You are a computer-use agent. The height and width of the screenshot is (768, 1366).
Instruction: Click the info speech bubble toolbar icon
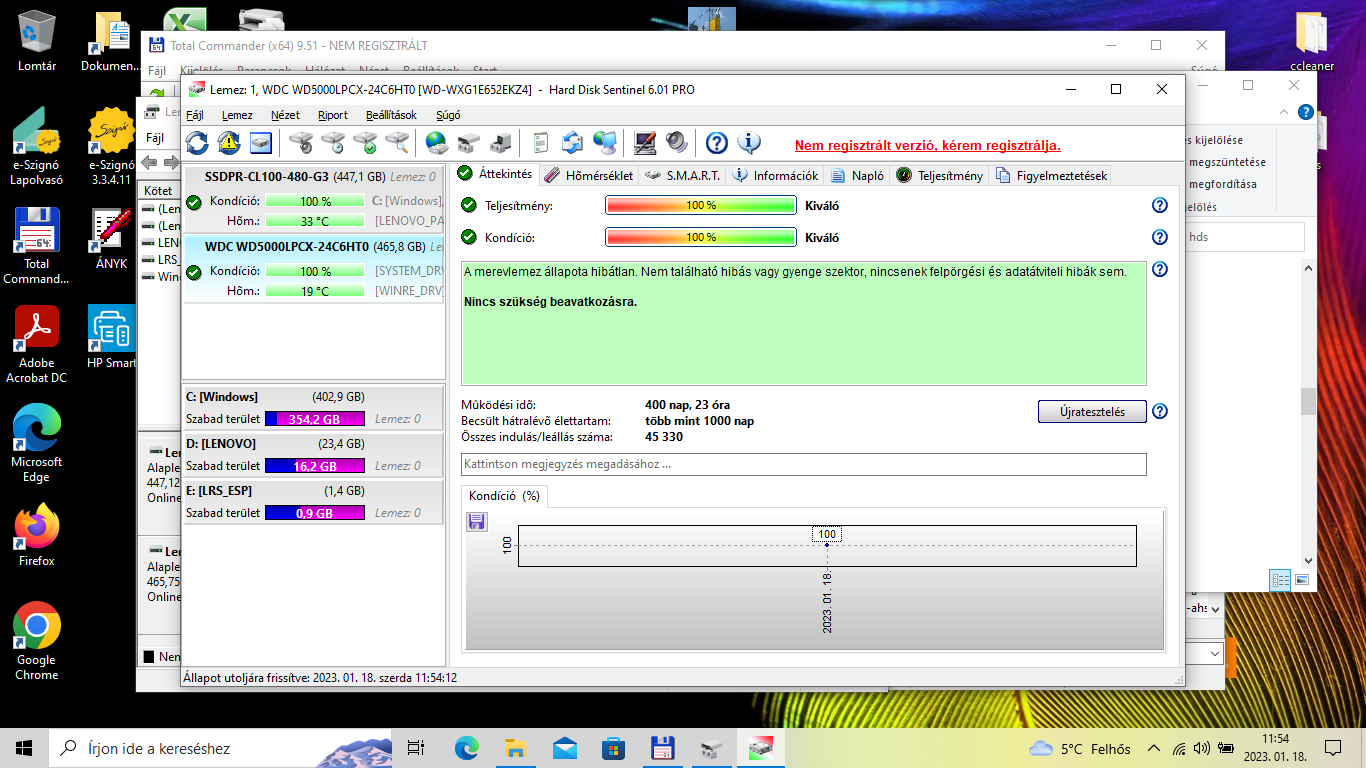(x=749, y=143)
